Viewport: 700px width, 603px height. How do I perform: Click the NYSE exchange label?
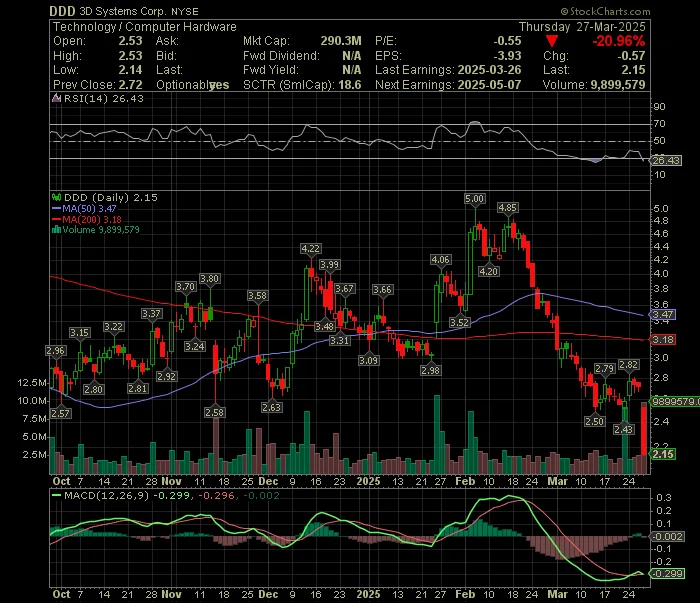click(x=185, y=12)
